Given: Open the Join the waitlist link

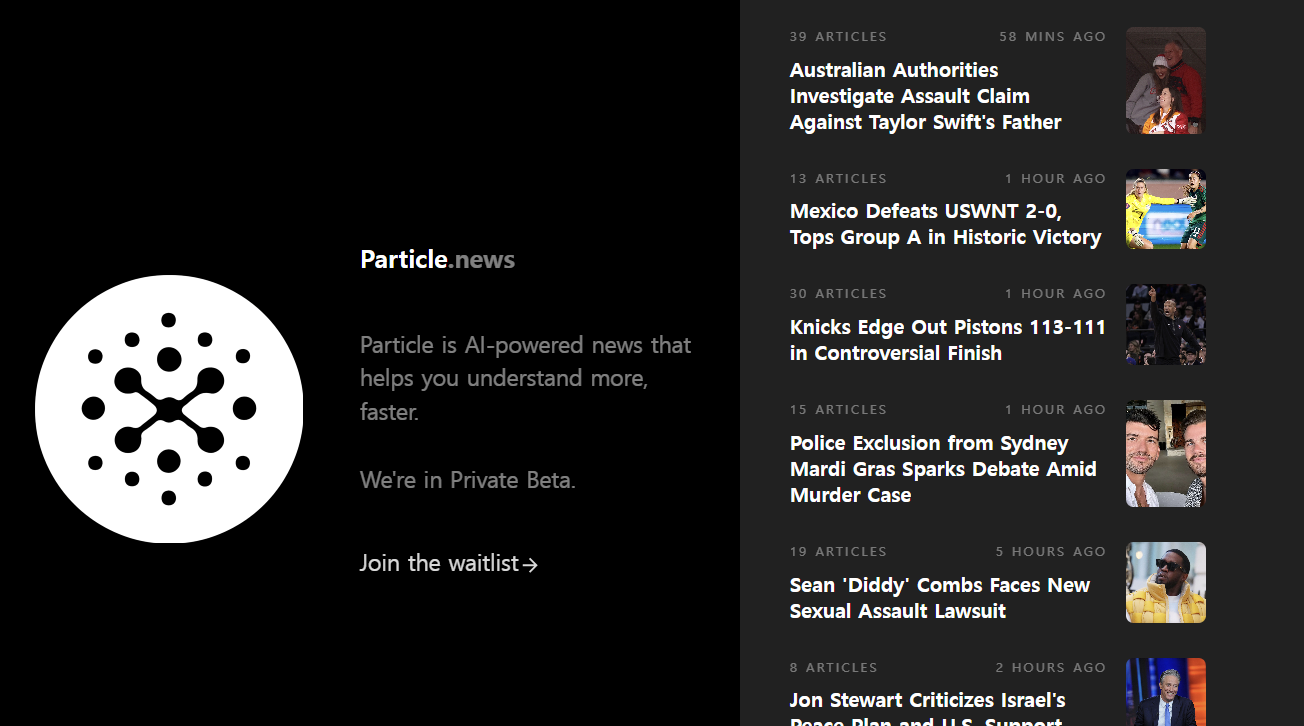Looking at the screenshot, I should pos(439,564).
